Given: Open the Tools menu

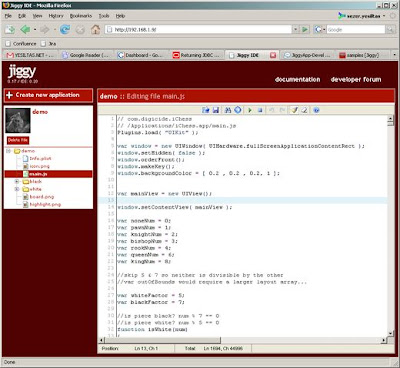Looking at the screenshot, I should (x=104, y=16).
